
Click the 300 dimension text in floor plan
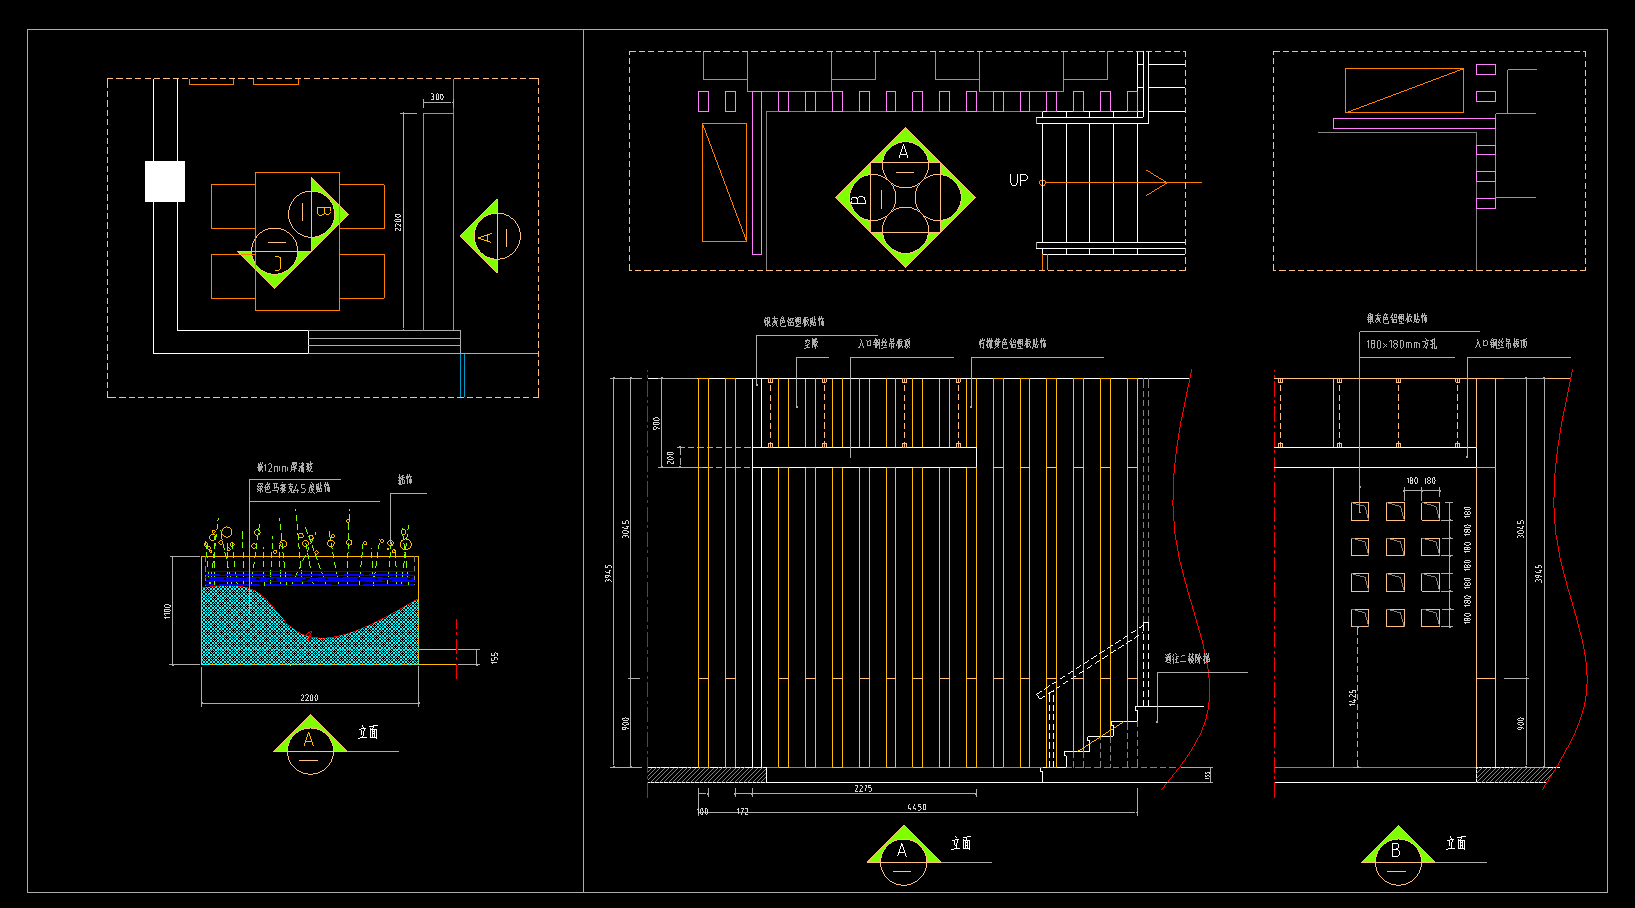click(437, 97)
